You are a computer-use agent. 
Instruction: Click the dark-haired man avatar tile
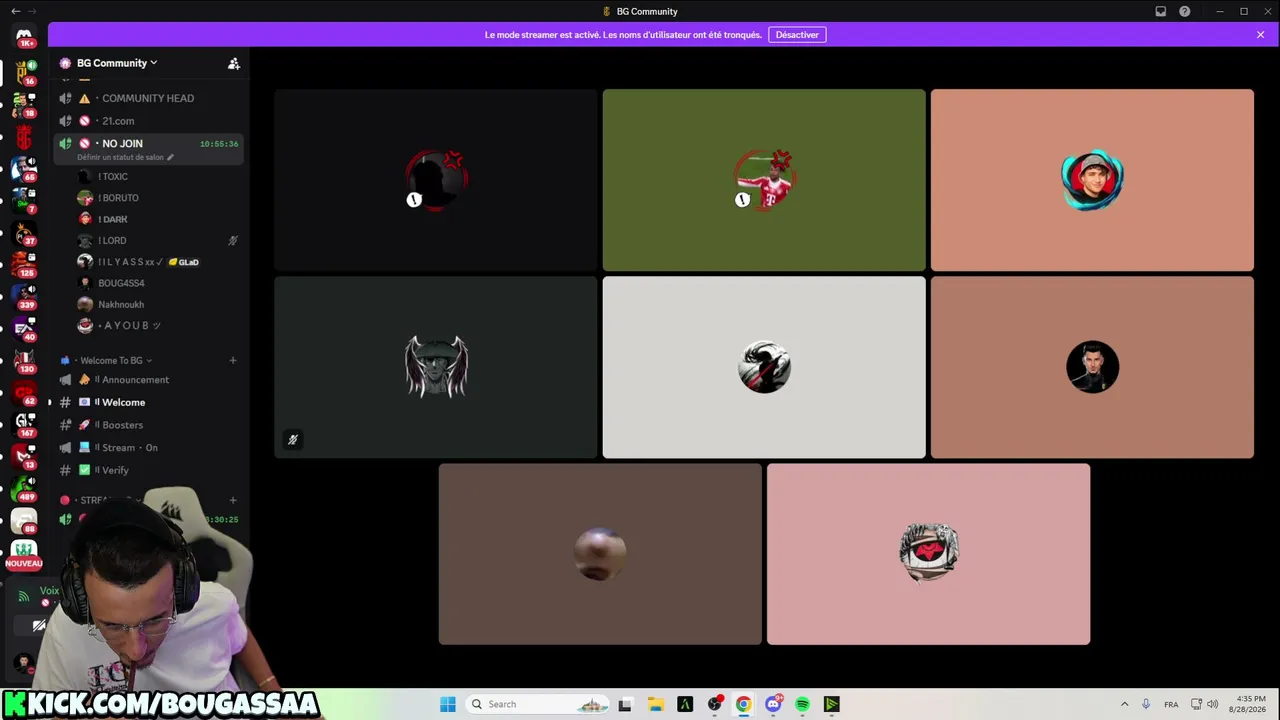click(x=1092, y=367)
